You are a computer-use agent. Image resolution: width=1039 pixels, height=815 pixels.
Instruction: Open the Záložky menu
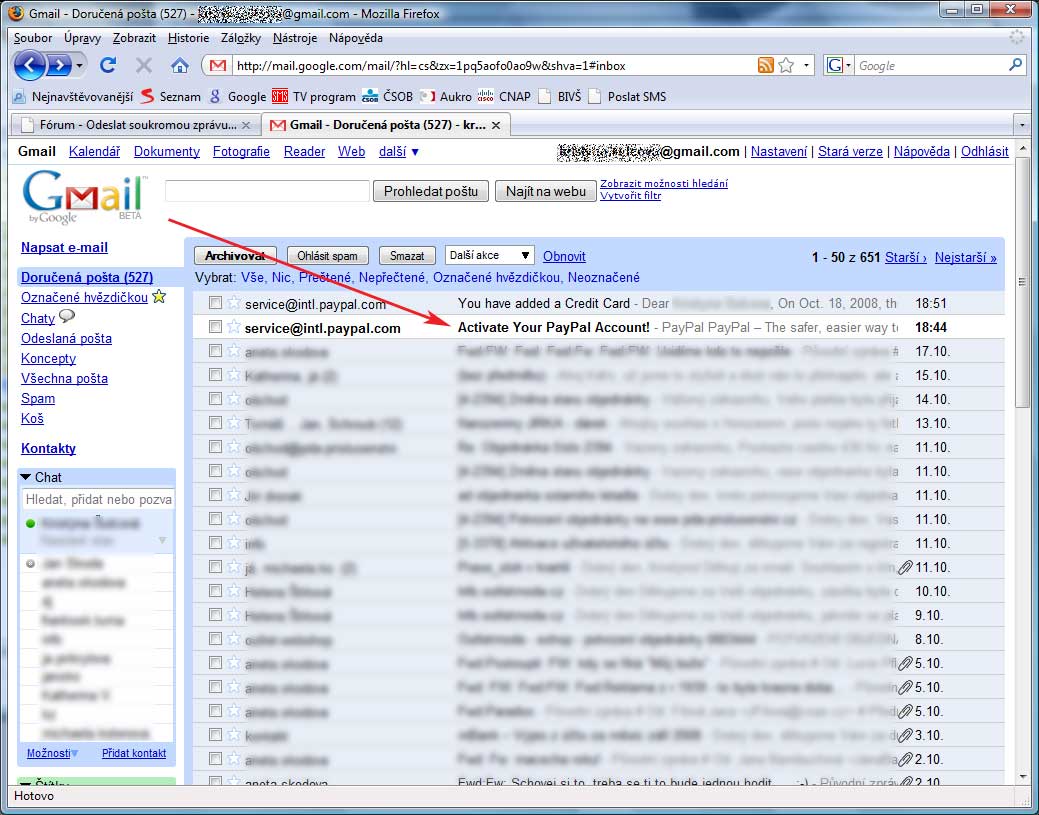pyautogui.click(x=241, y=38)
